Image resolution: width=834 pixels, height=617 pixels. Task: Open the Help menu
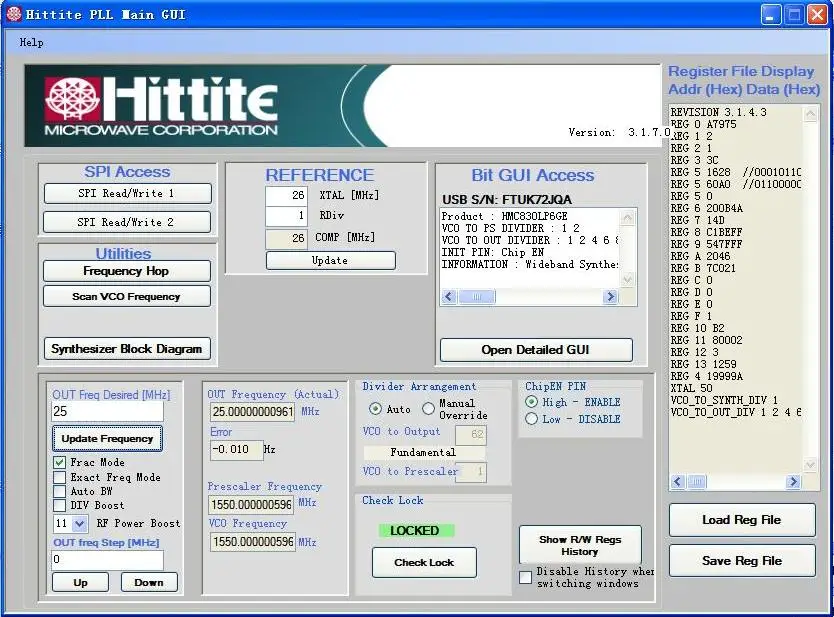(x=31, y=43)
